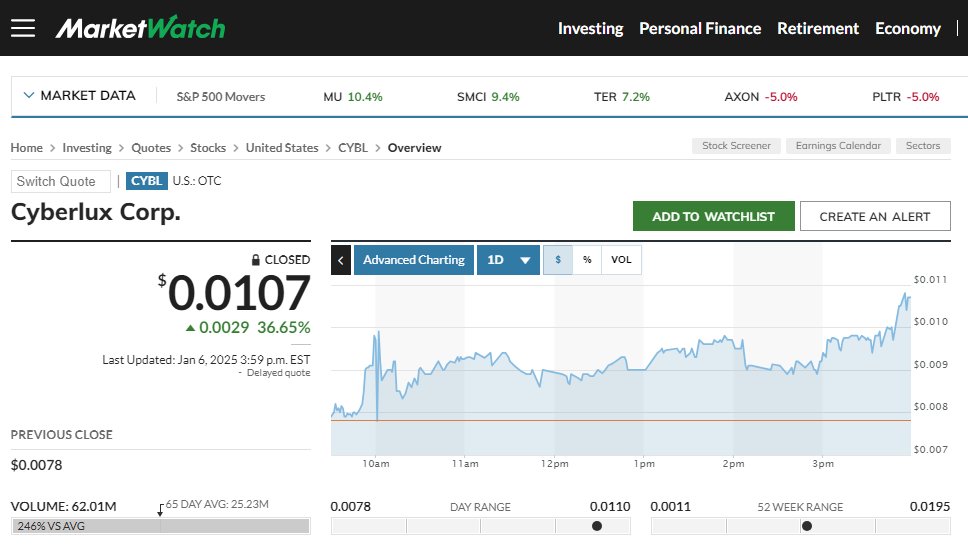Open the 1D time range dropdown
The width and height of the screenshot is (968, 553).
coord(508,260)
